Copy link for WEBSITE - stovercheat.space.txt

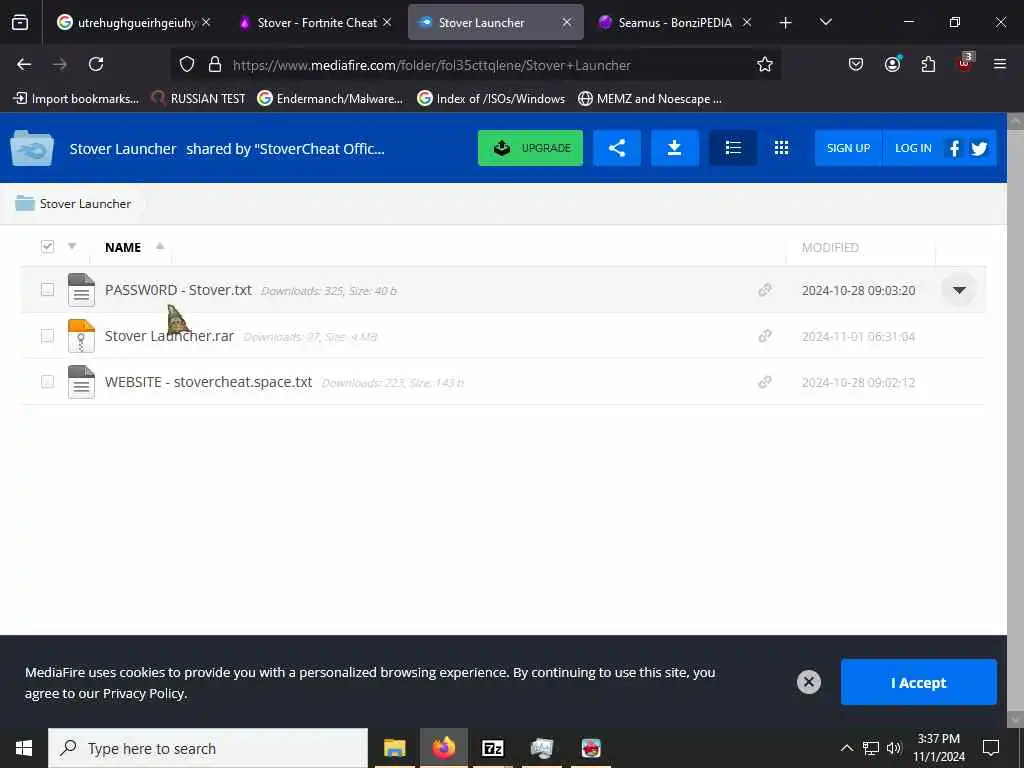pos(765,382)
